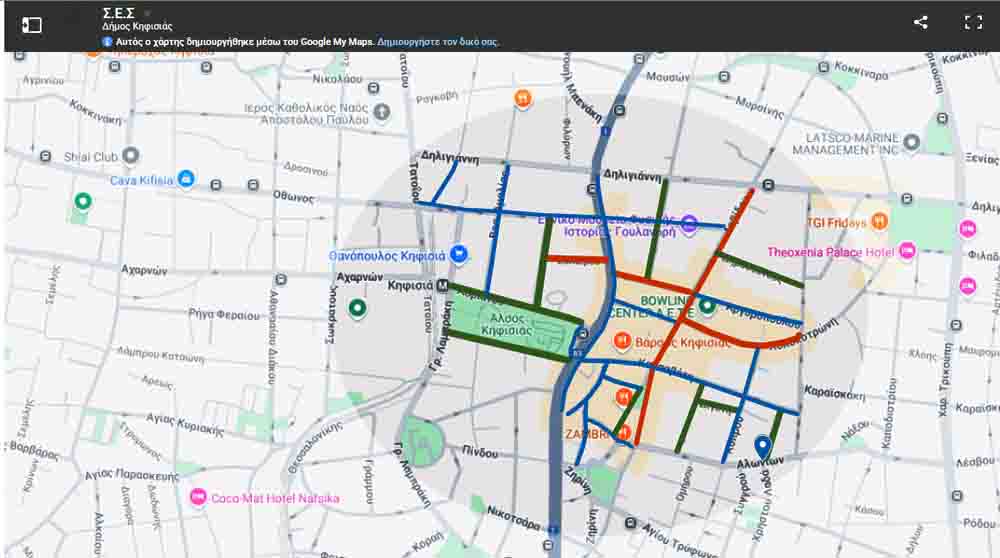The height and width of the screenshot is (558, 1000).
Task: Click the info icon beside Google My Maps notice
Action: 107,42
